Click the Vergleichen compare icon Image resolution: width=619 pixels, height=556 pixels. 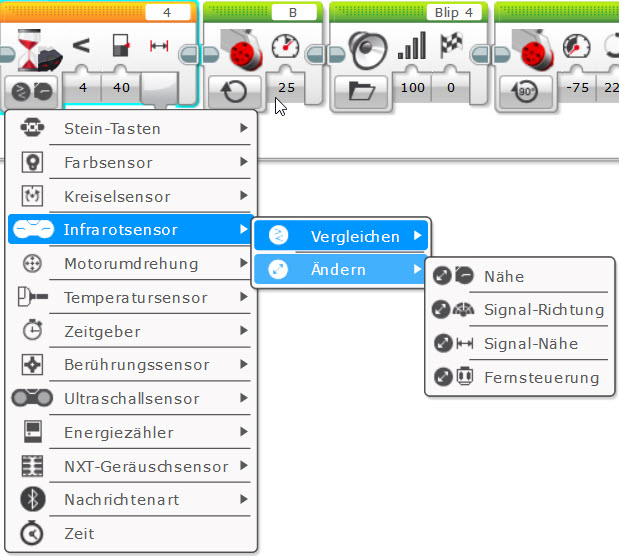[279, 236]
